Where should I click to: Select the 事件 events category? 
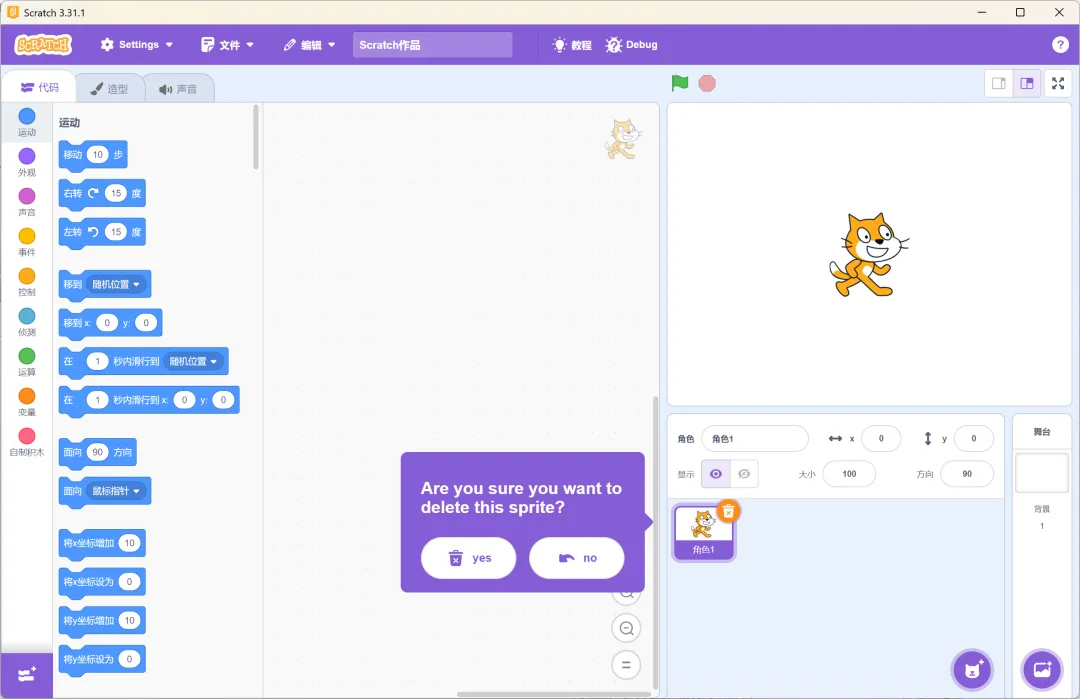(27, 242)
